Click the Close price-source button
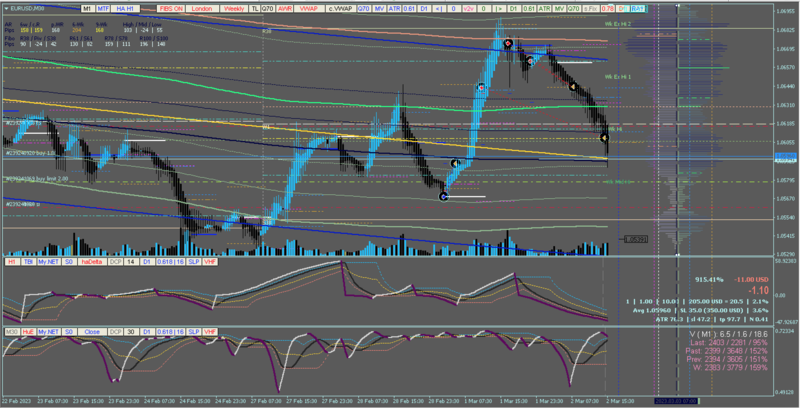The width and height of the screenshot is (800, 408). [x=92, y=332]
